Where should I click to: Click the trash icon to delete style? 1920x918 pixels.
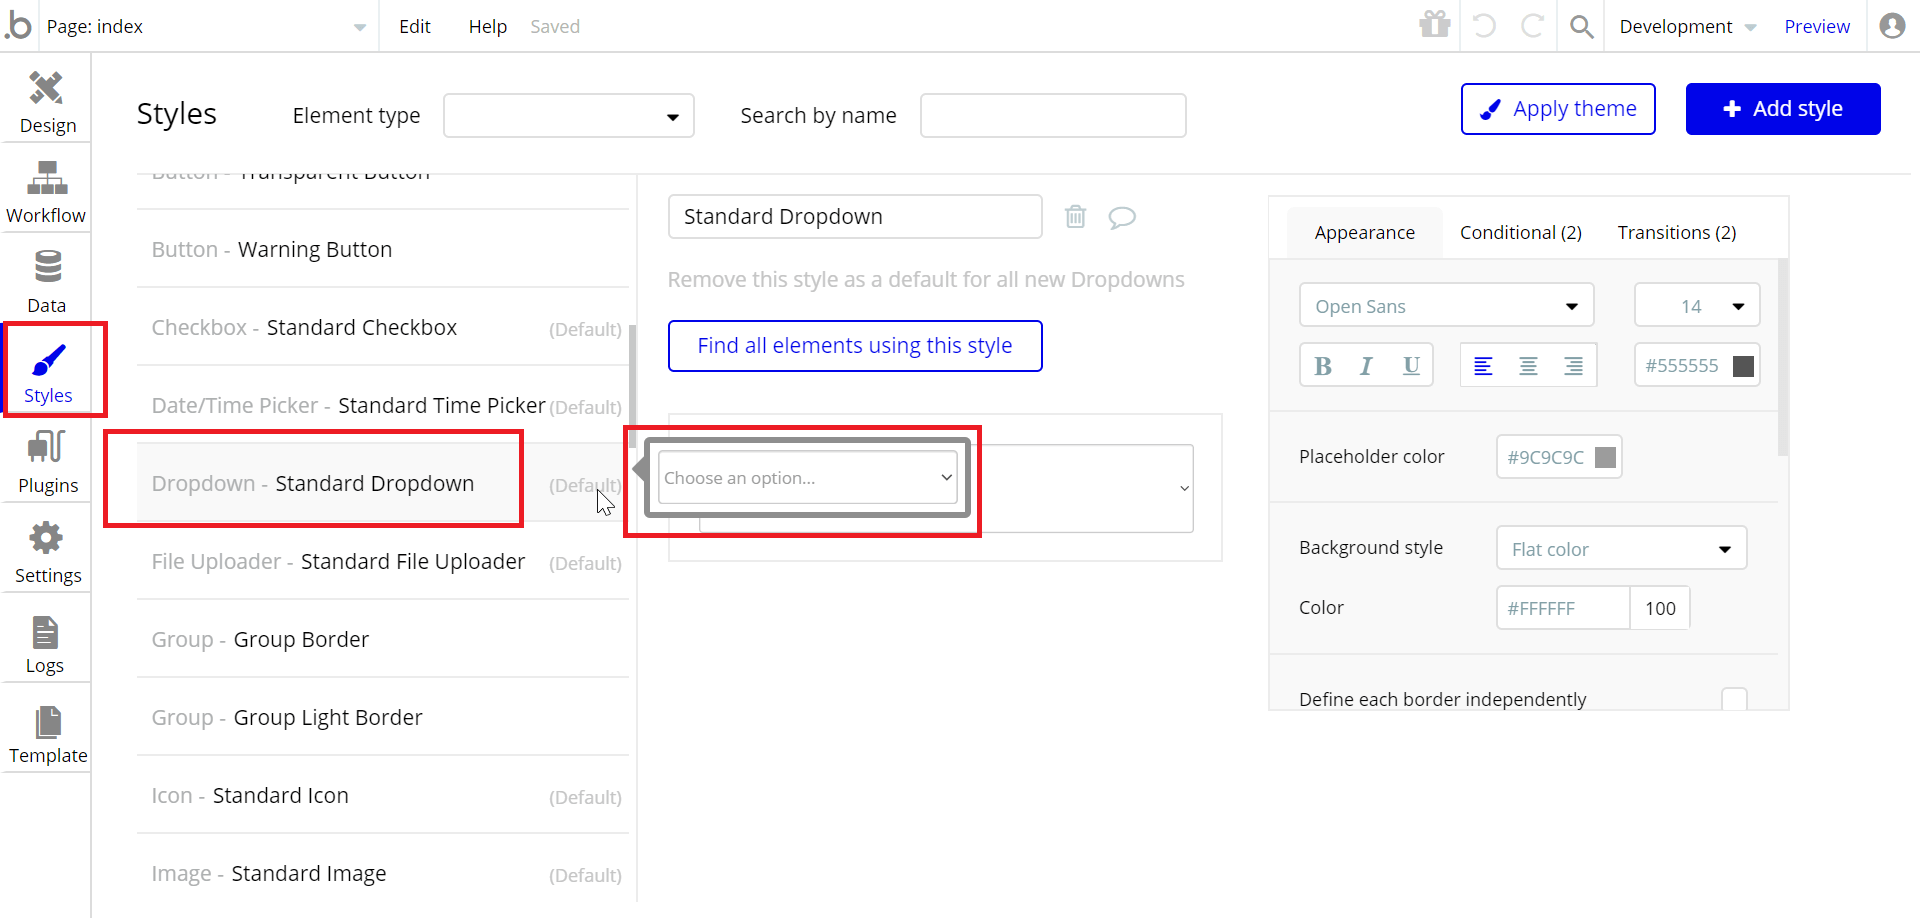[x=1075, y=216]
